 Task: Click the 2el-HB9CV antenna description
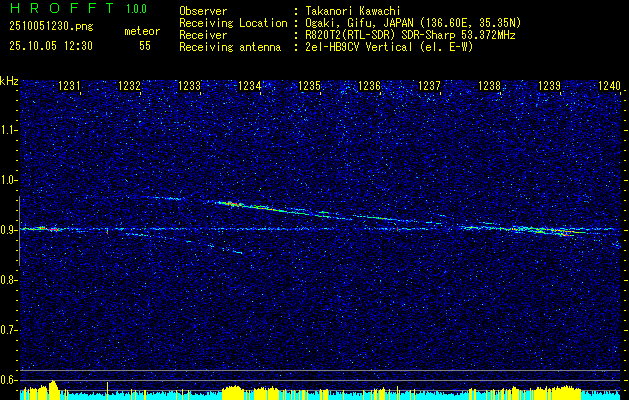coord(389,47)
